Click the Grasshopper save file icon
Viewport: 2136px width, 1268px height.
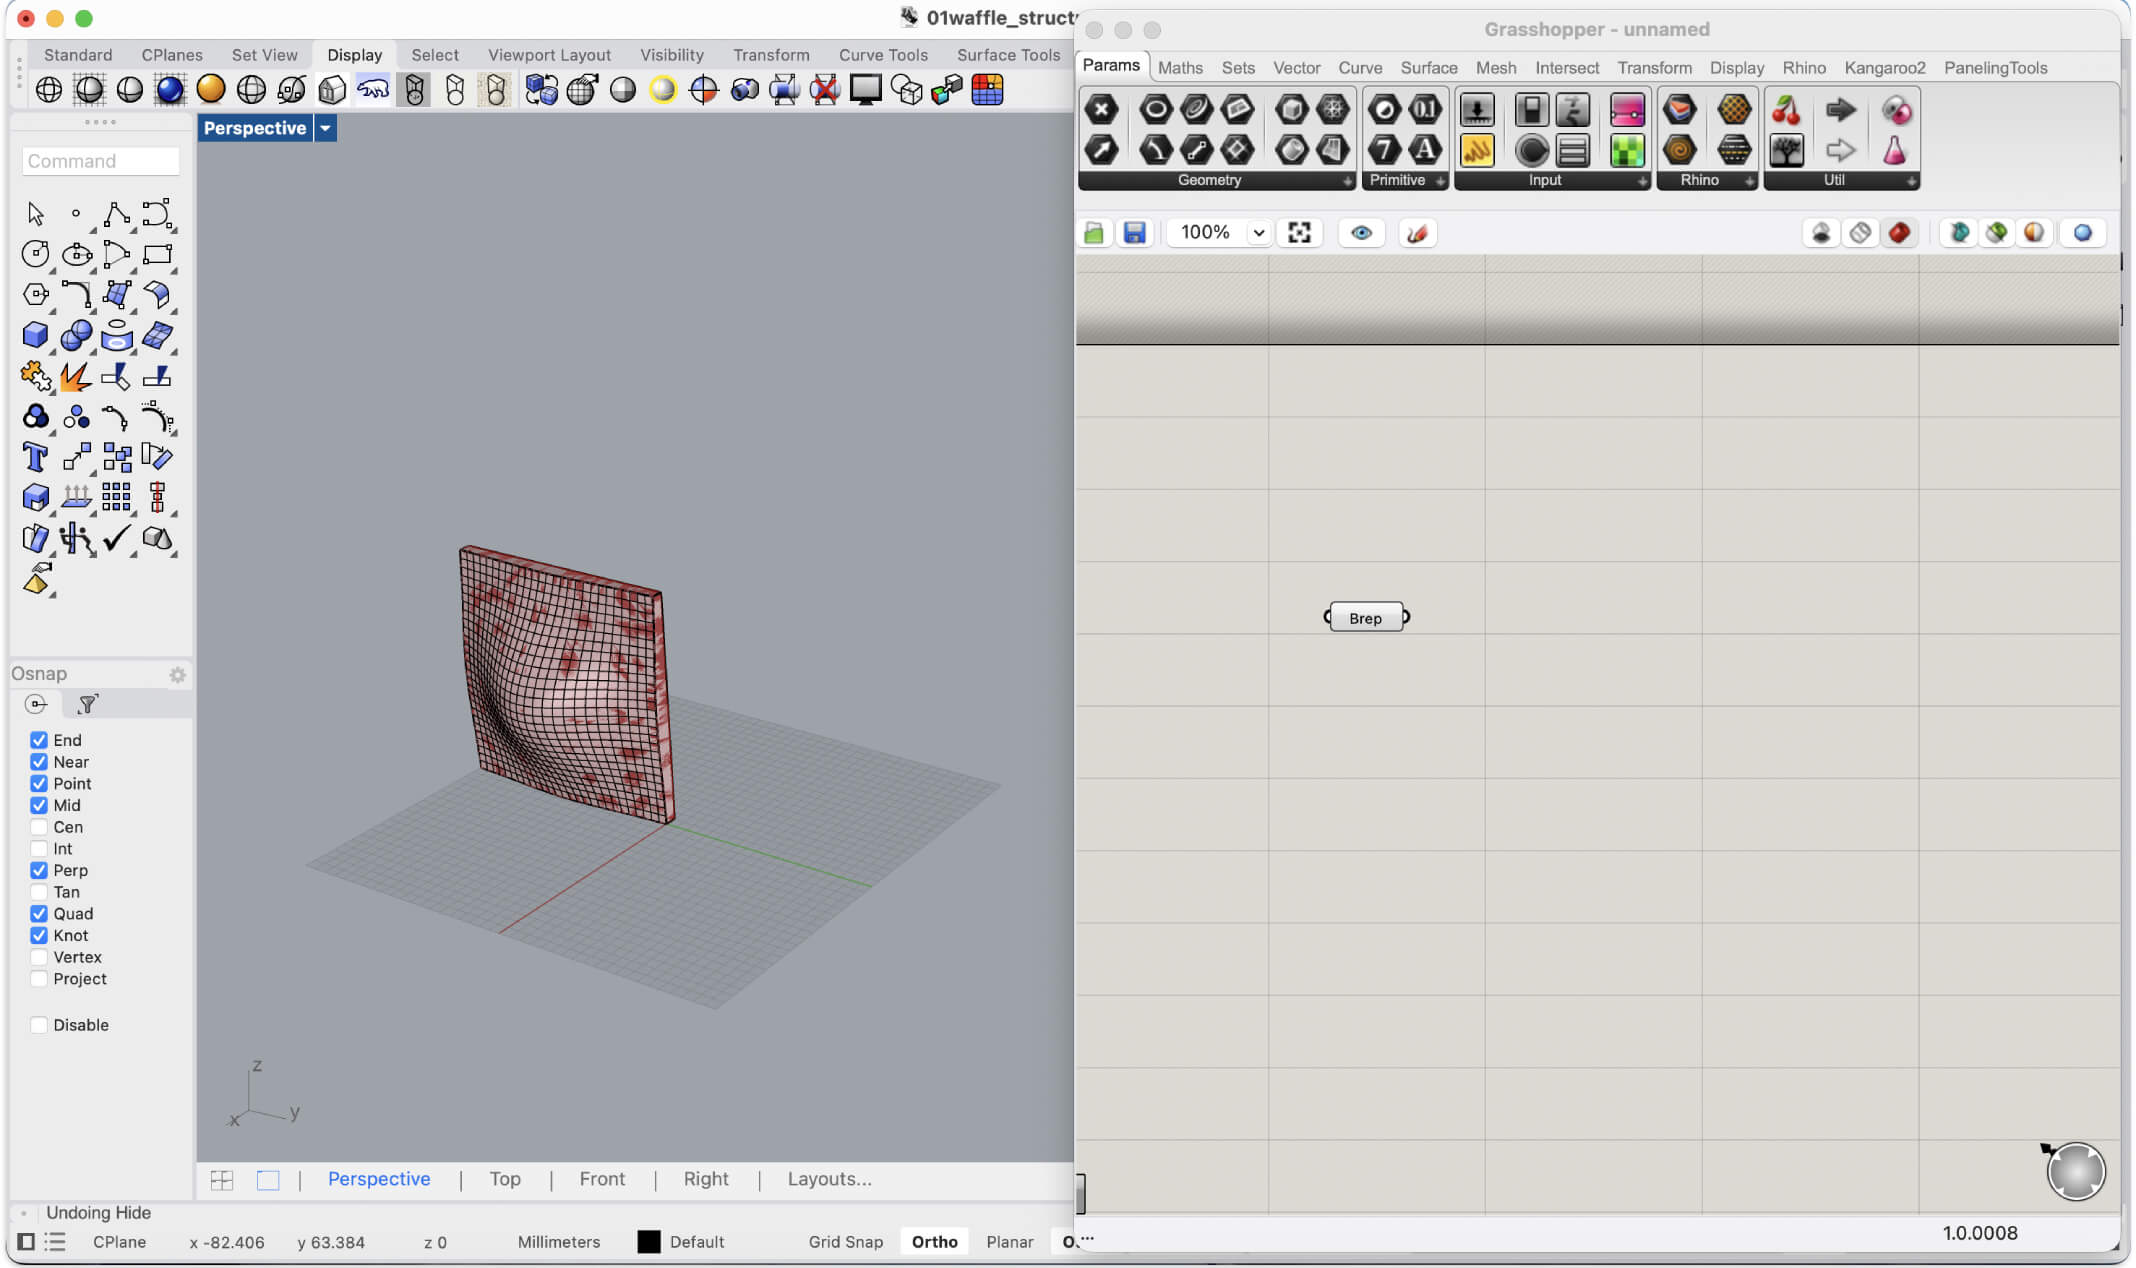1134,233
